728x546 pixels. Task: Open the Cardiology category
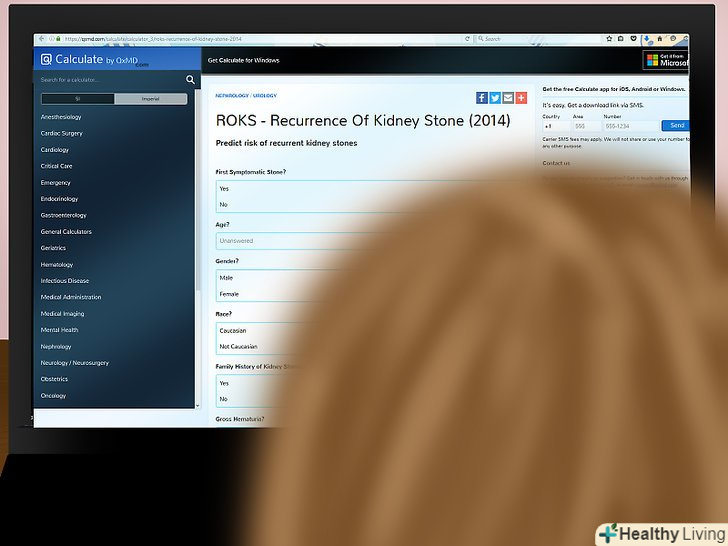click(x=54, y=150)
